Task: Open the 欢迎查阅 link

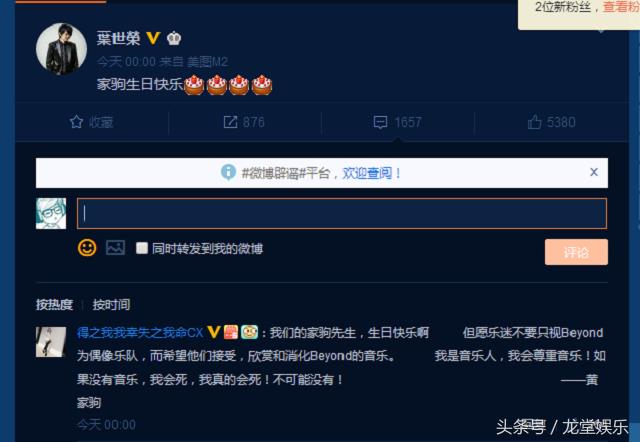Action: [367, 173]
